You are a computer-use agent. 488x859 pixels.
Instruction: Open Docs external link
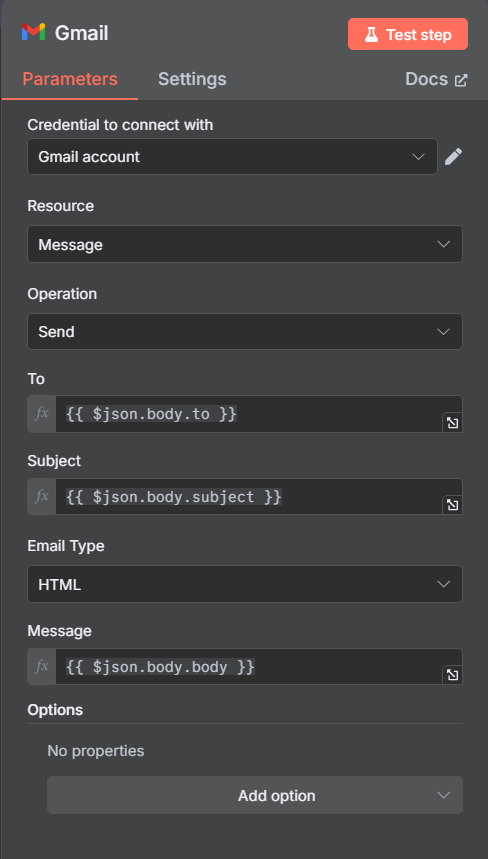[x=436, y=79]
